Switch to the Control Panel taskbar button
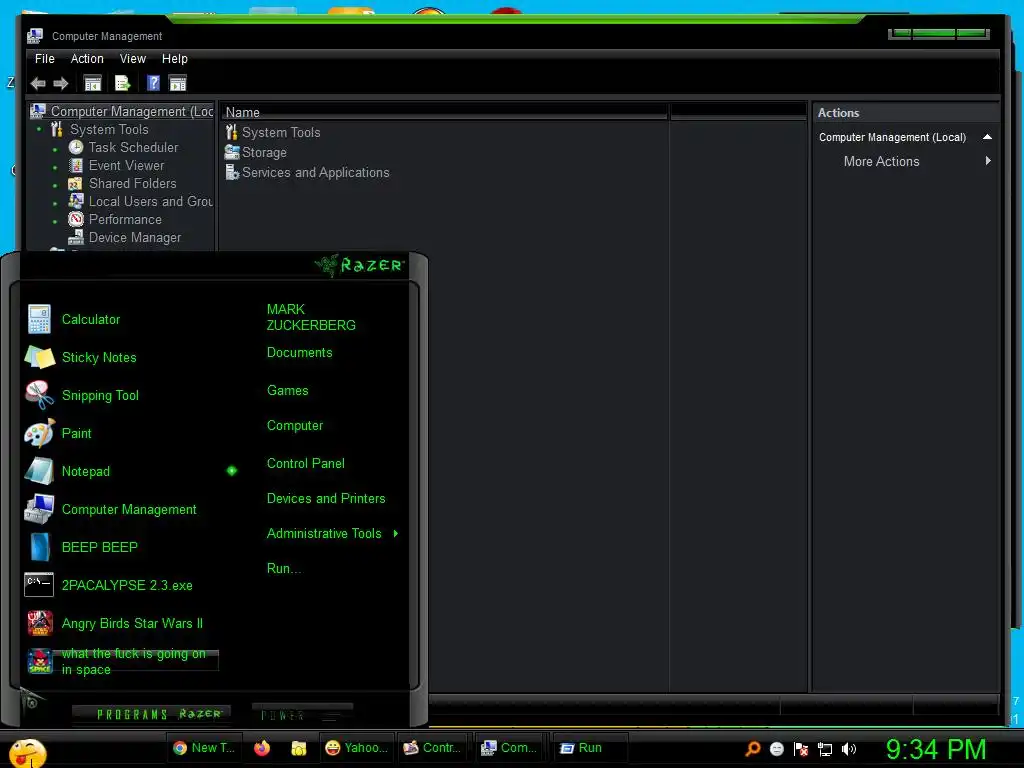1024x768 pixels. click(432, 748)
